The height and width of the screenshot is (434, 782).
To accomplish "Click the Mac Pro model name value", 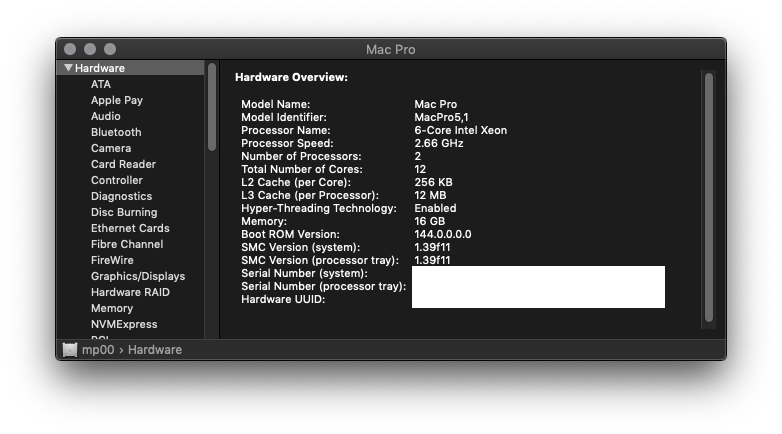I will [x=435, y=104].
